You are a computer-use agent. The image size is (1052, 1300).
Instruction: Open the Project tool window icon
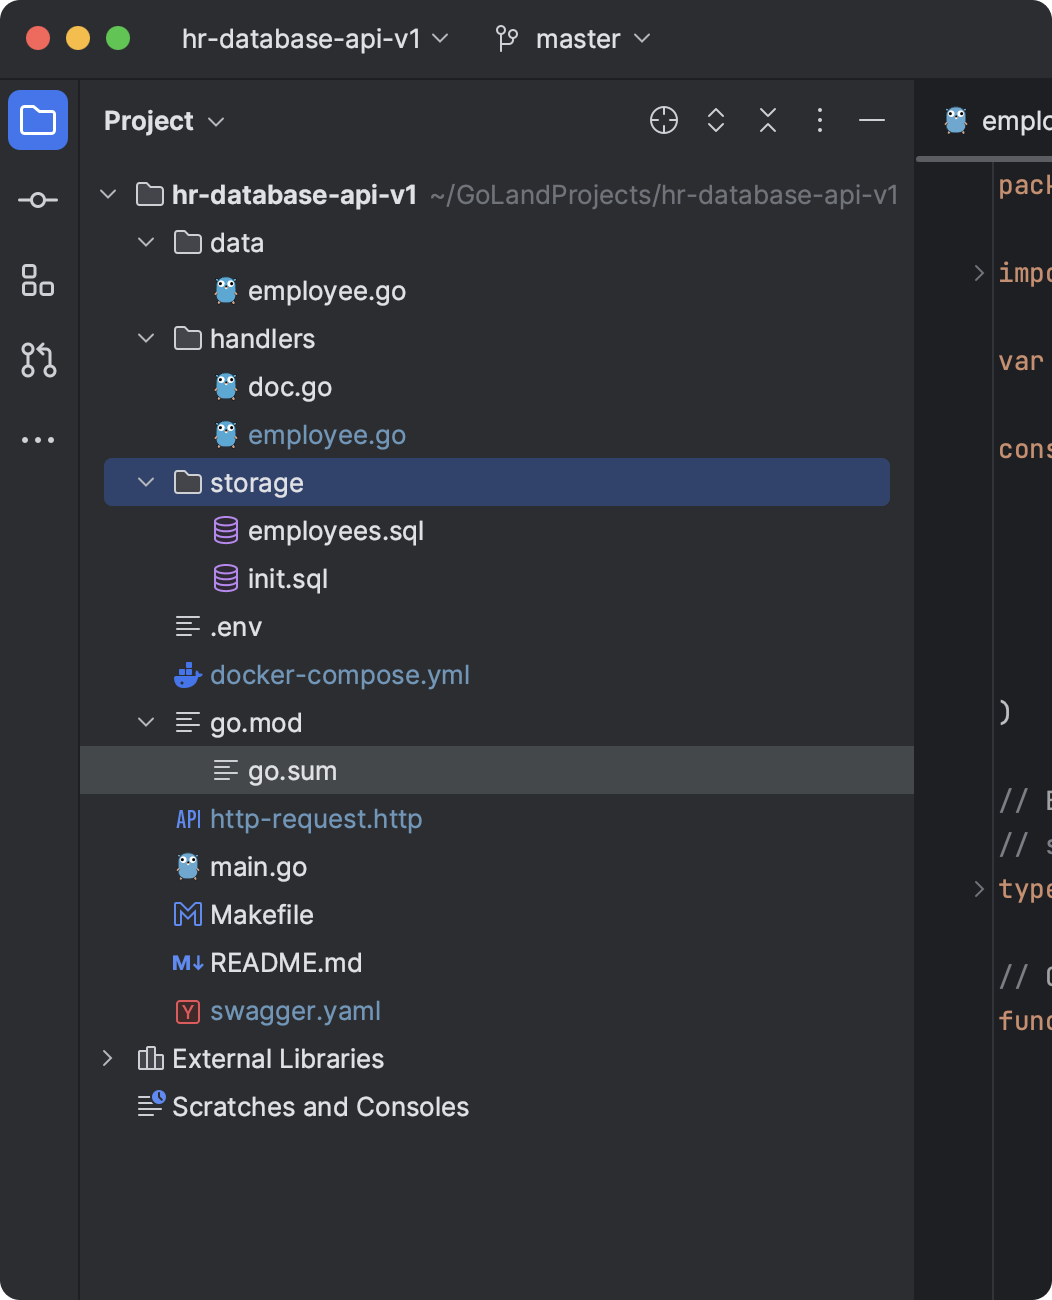(x=38, y=120)
